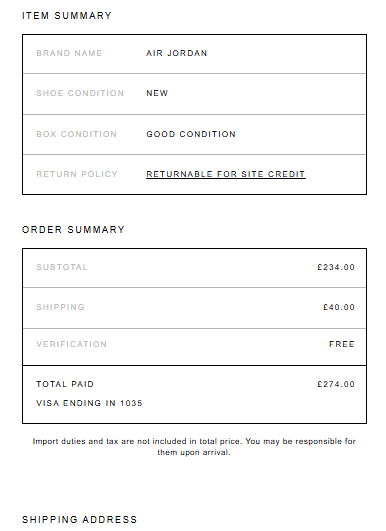The height and width of the screenshot is (531, 386).
Task: Select the Air Jordan brand name value
Action: point(176,53)
